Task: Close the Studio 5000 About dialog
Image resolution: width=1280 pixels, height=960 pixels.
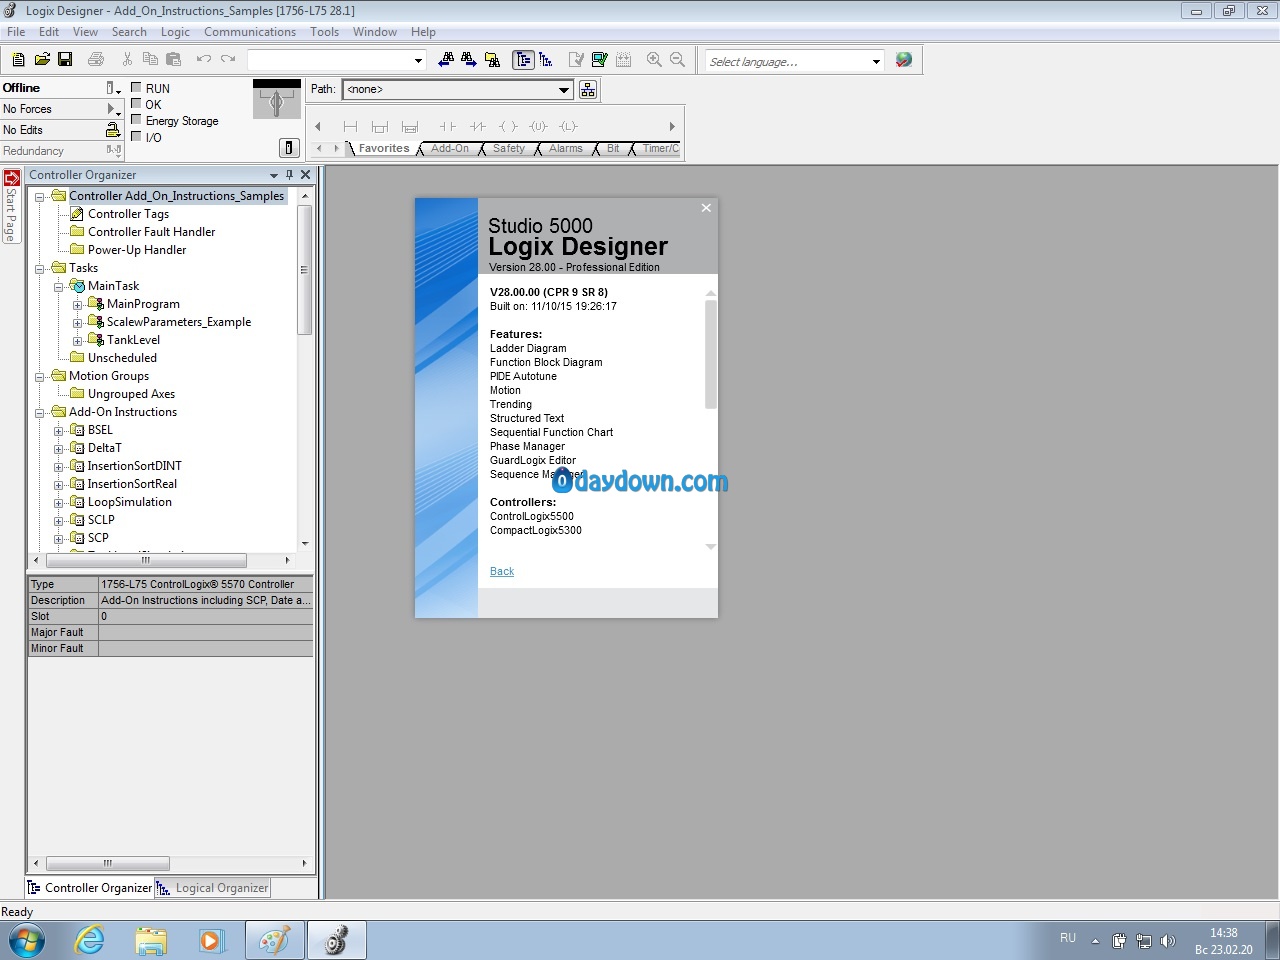Action: coord(706,208)
